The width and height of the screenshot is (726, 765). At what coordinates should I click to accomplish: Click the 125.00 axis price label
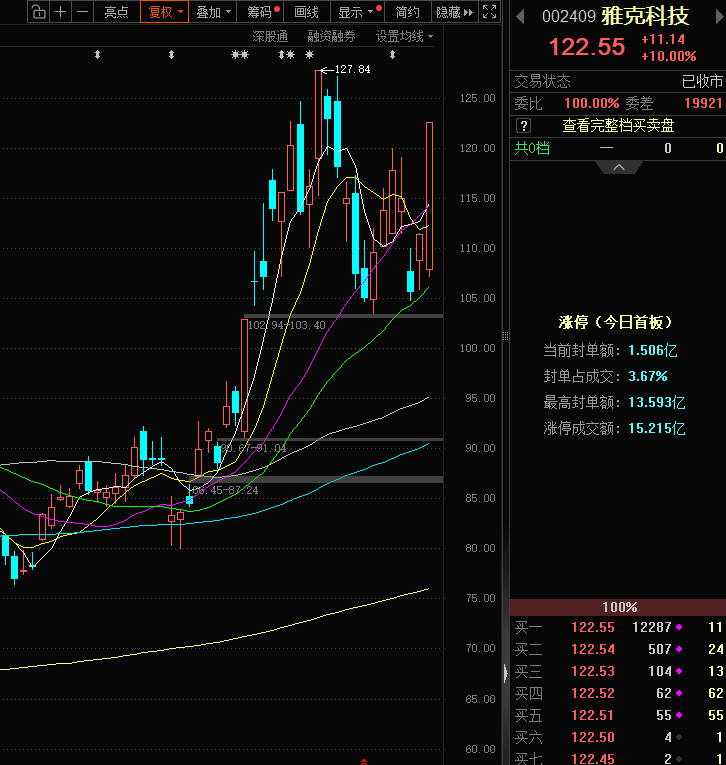pos(477,98)
